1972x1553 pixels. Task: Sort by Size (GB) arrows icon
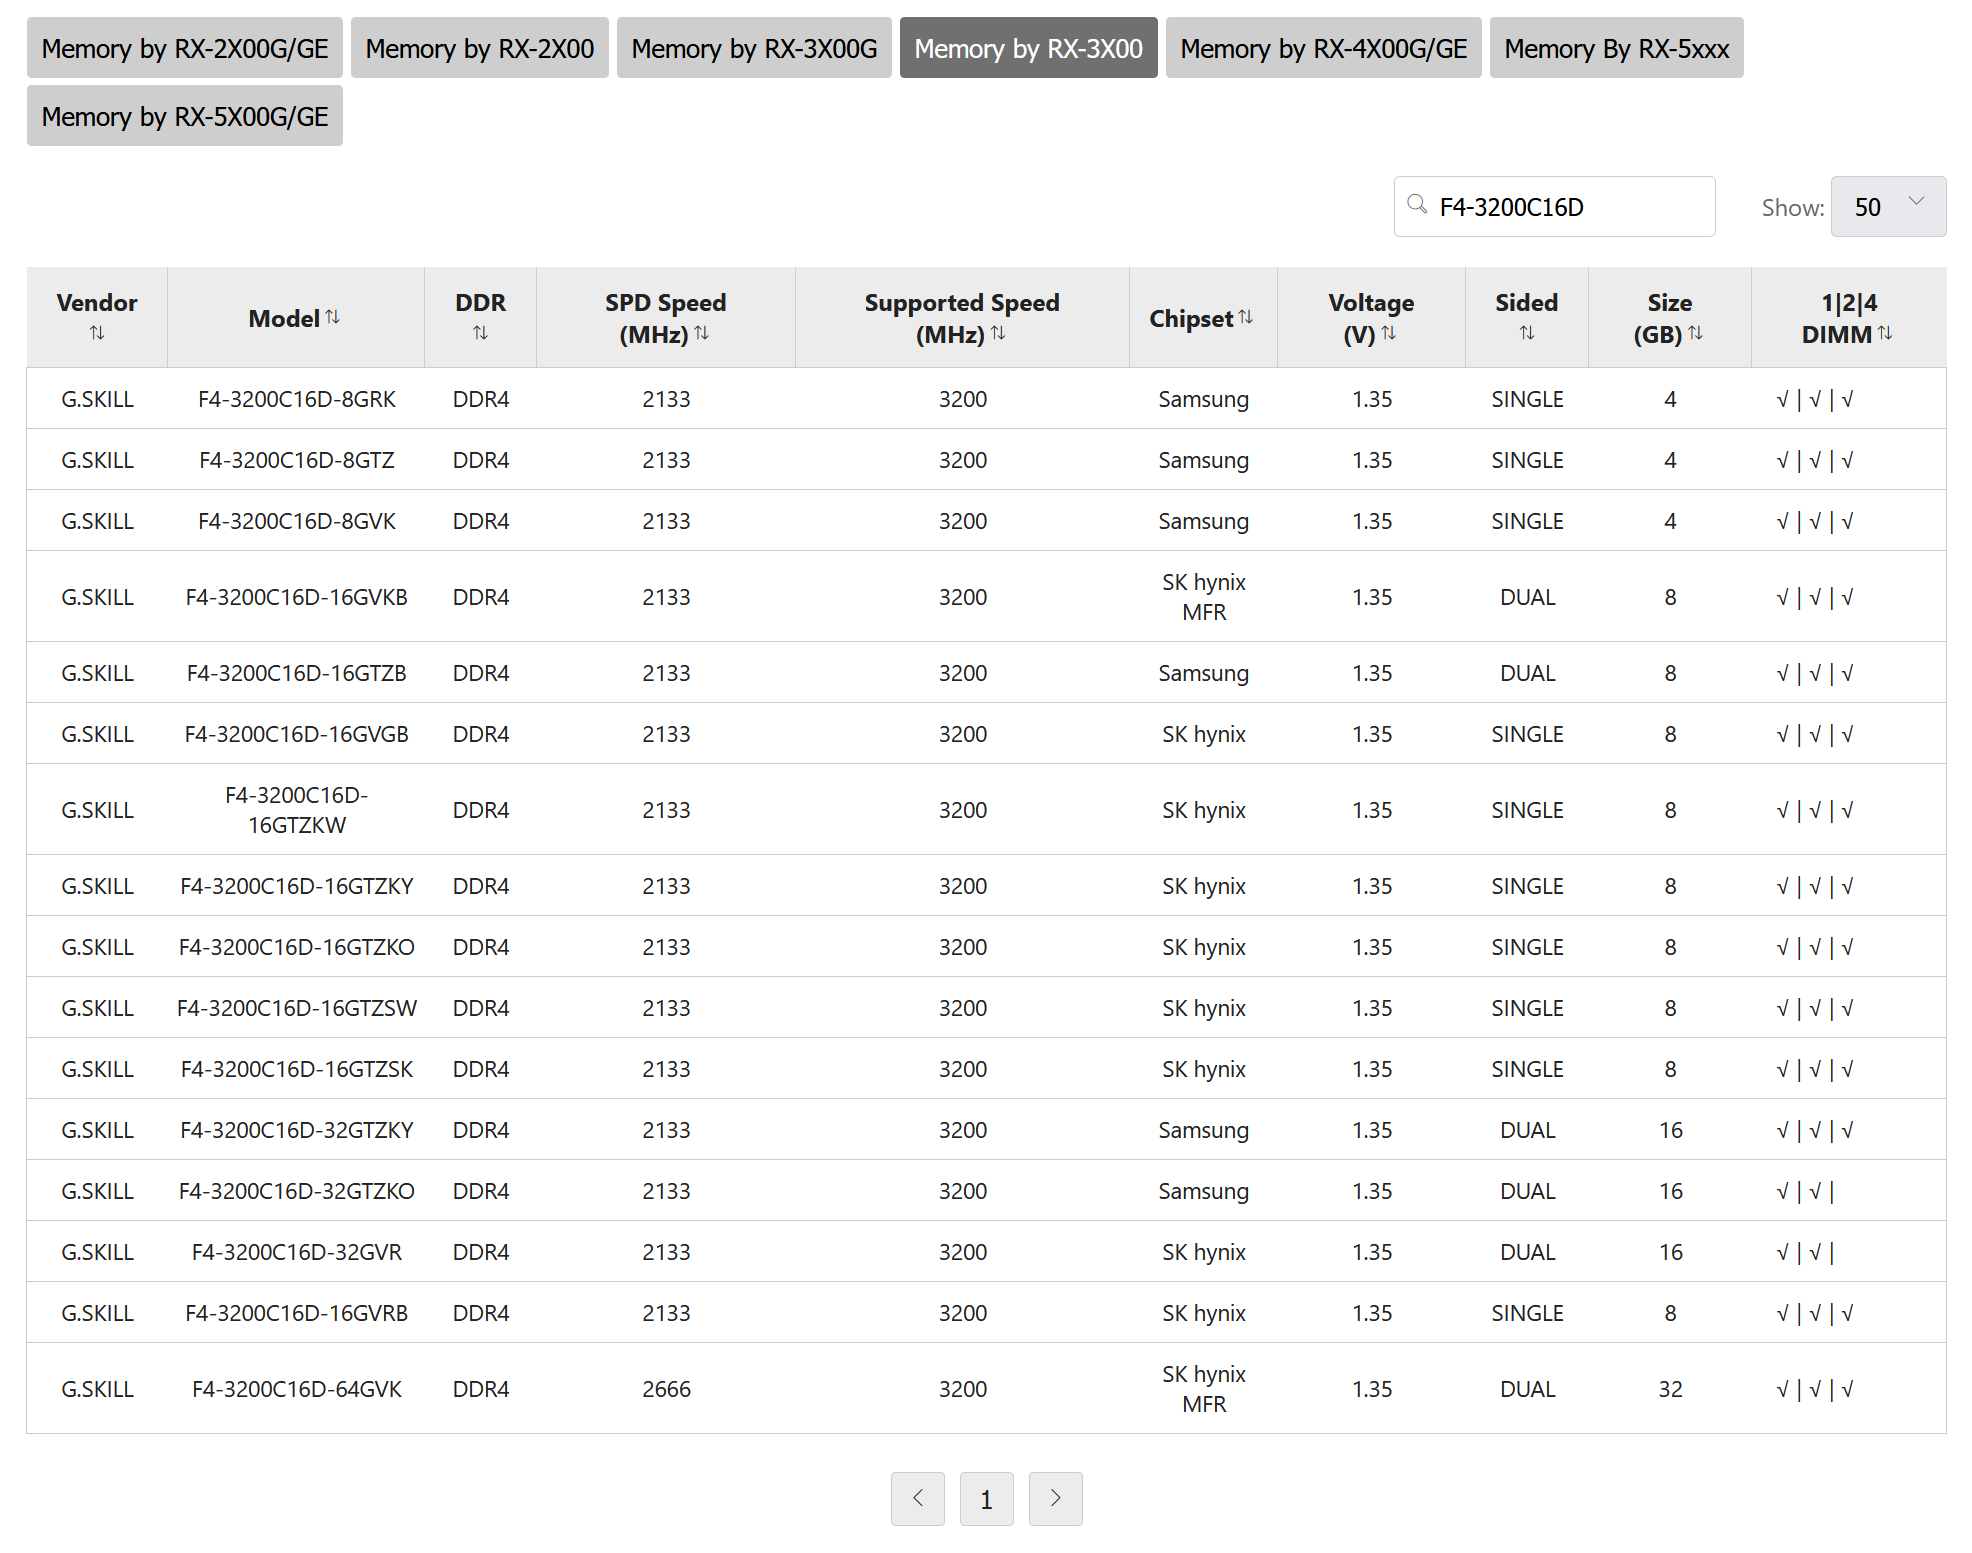[x=1696, y=333]
